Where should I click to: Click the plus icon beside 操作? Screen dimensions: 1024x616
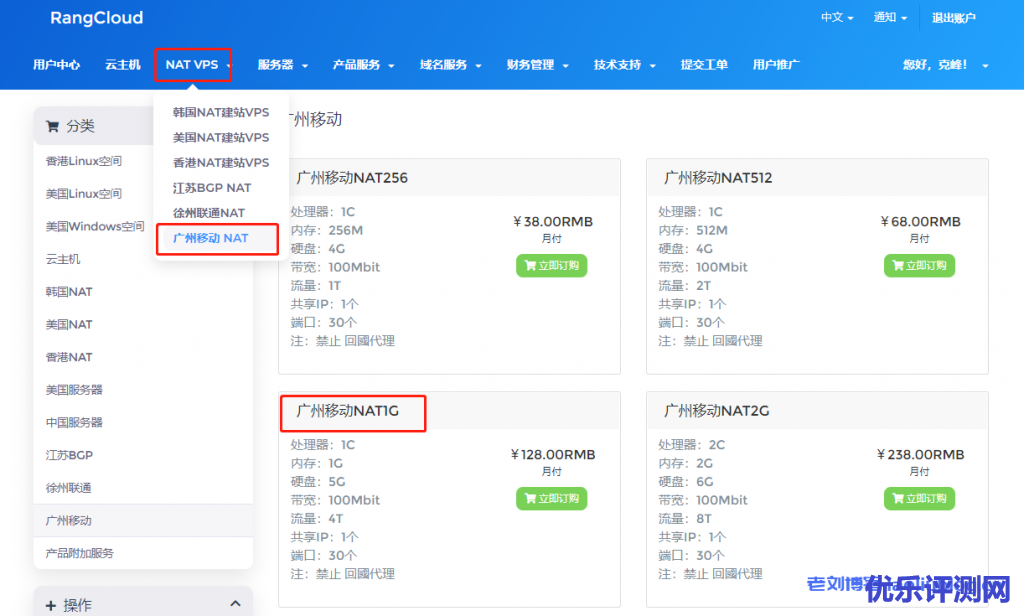[x=50, y=605]
